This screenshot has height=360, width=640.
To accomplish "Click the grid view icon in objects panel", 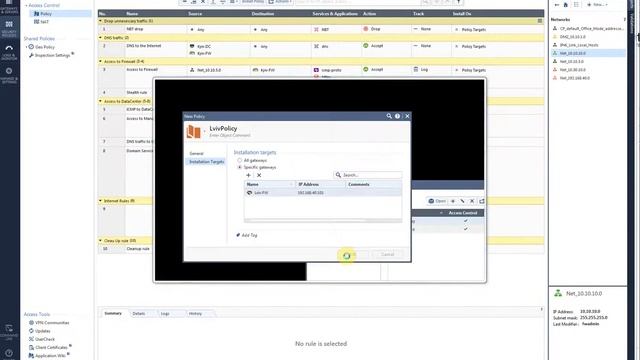I will 576,4.
